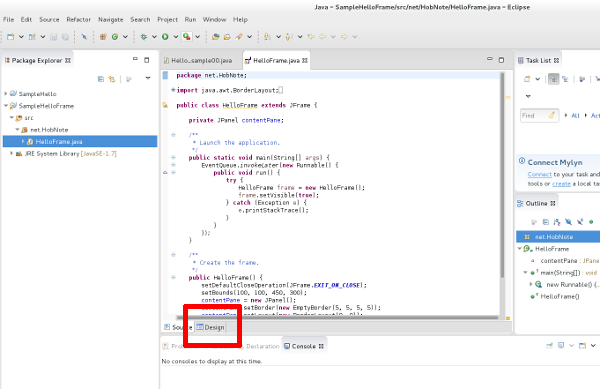The image size is (600, 389).
Task: Click Display Selected Console monitor icon
Action: [561, 345]
